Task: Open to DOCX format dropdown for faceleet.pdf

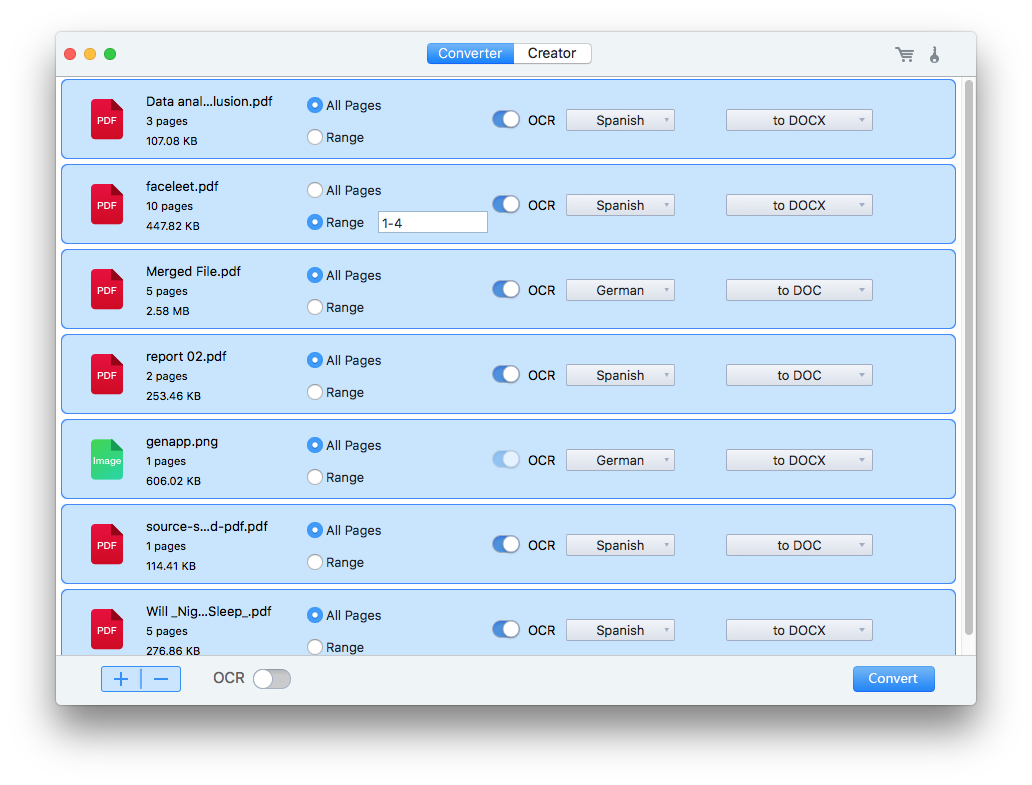Action: point(799,205)
